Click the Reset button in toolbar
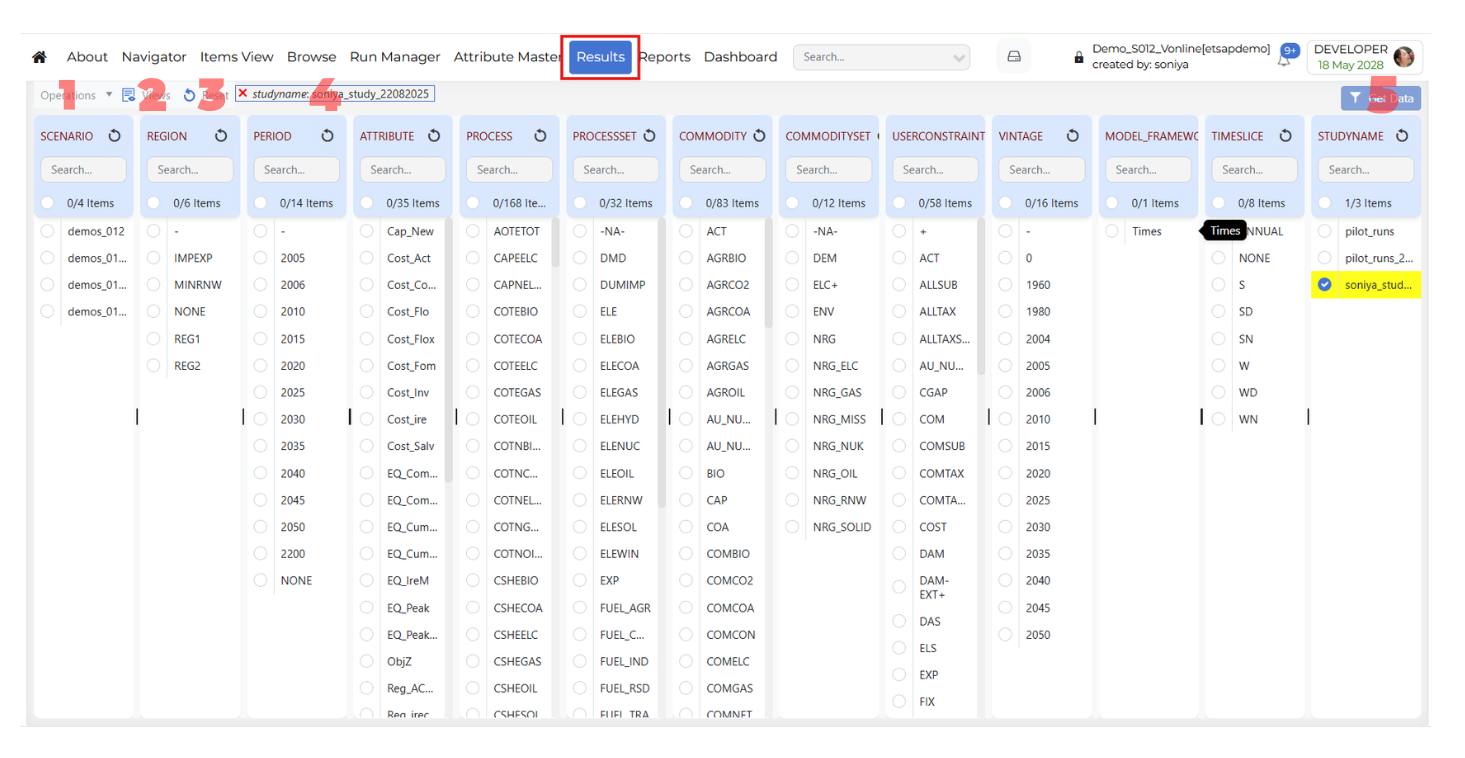The width and height of the screenshot is (1465, 758). [206, 96]
